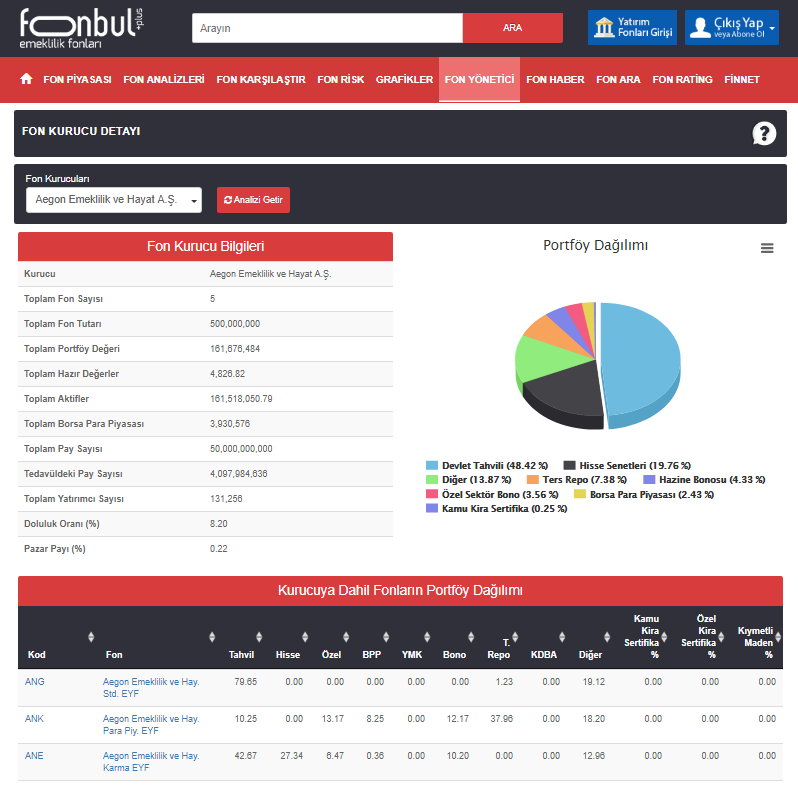Toggle Özel Sektör Bono legend swatch

point(432,494)
